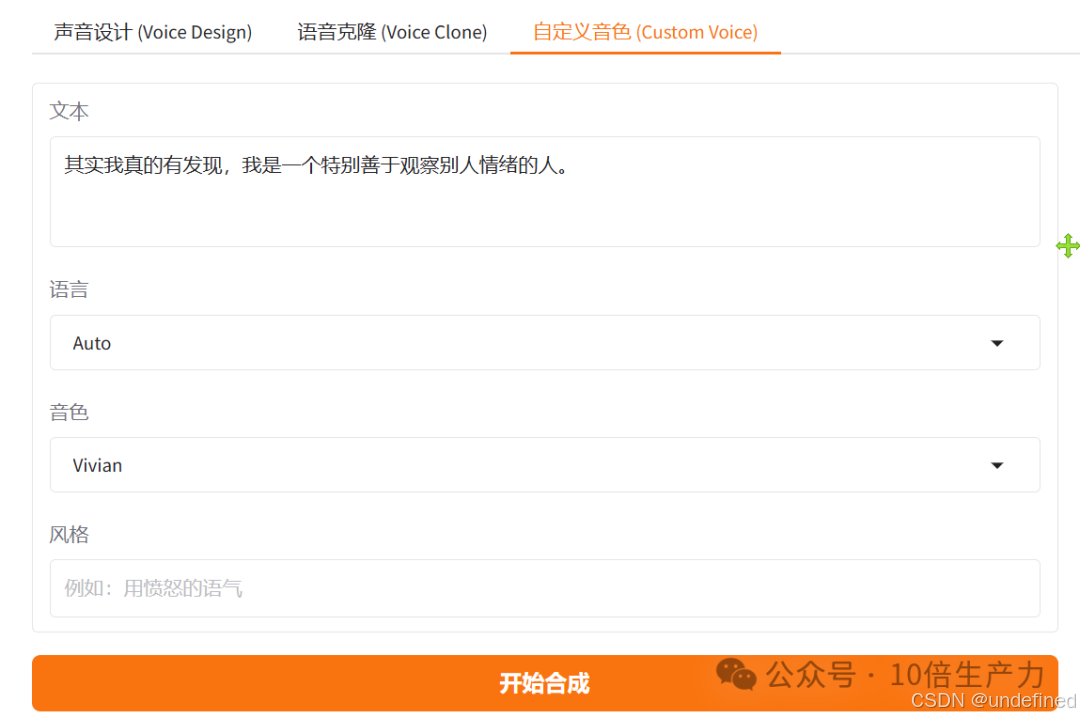Switch to the Voice Design tab
The width and height of the screenshot is (1080, 718).
[153, 32]
